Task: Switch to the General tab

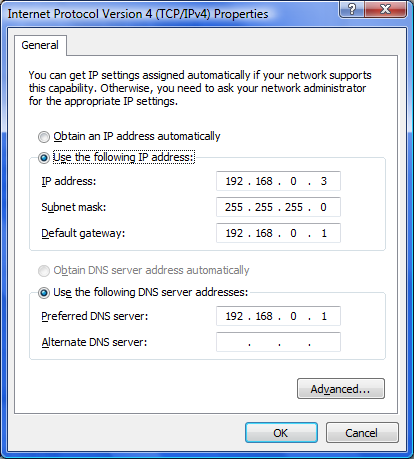Action: coord(40,45)
